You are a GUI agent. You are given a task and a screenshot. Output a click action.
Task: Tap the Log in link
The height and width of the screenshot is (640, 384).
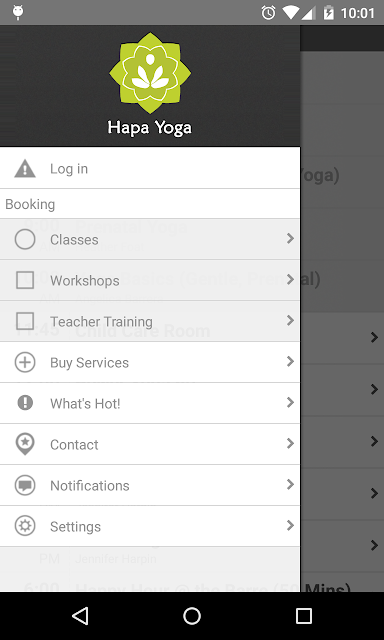coord(69,169)
